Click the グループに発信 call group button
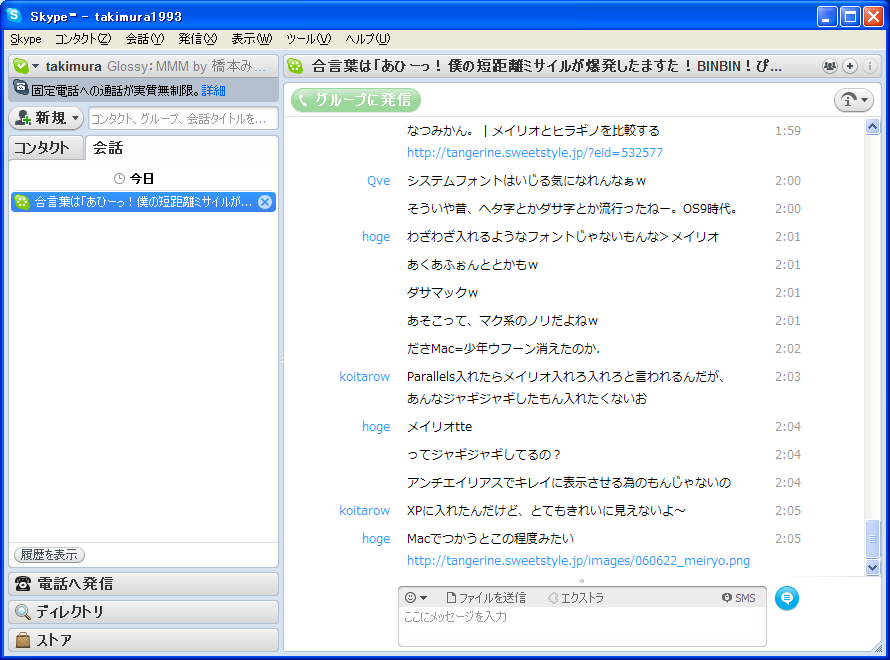890x660 pixels. [356, 100]
